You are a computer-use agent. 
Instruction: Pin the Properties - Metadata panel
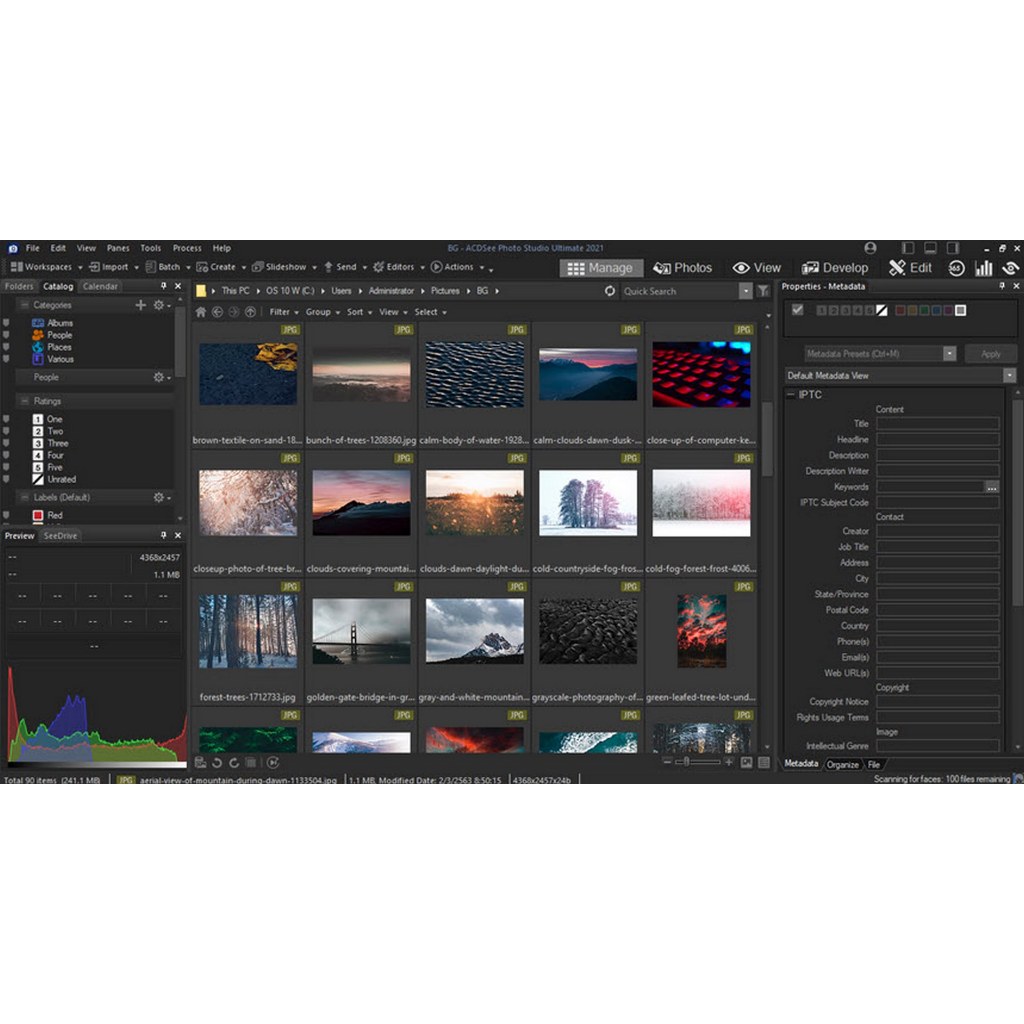click(x=1004, y=286)
